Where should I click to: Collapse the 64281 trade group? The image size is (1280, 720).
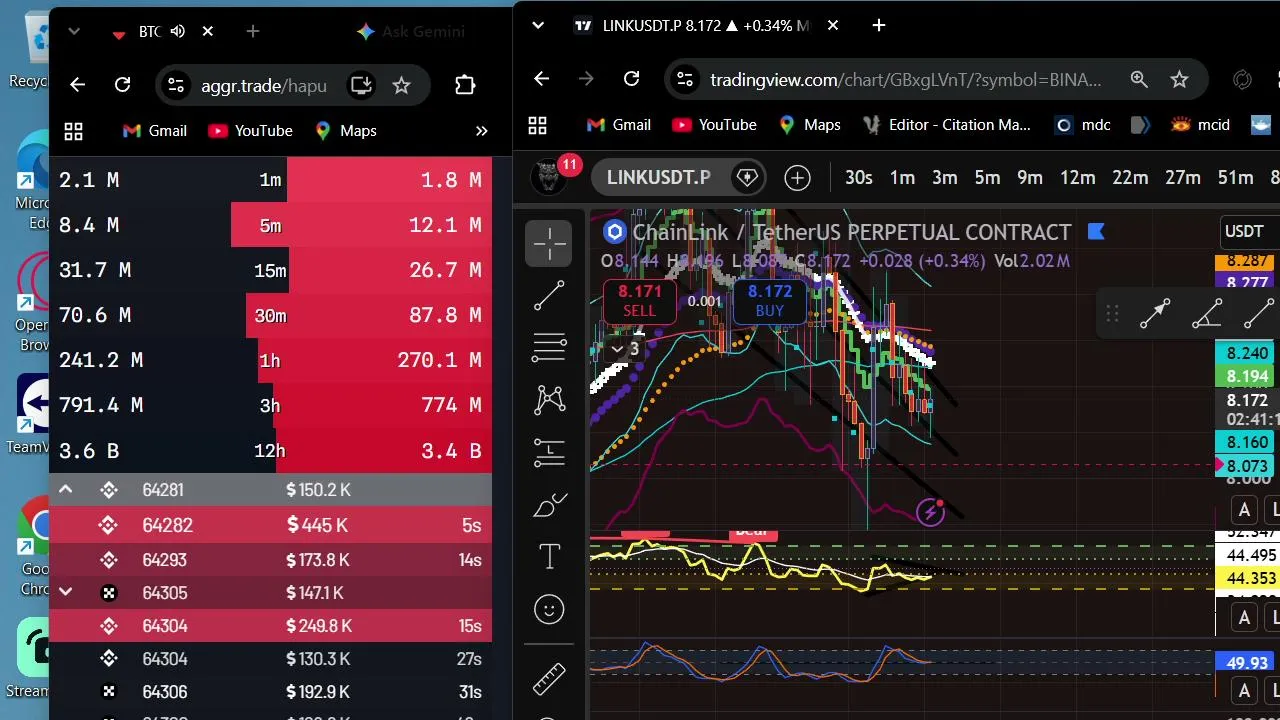[x=65, y=490]
